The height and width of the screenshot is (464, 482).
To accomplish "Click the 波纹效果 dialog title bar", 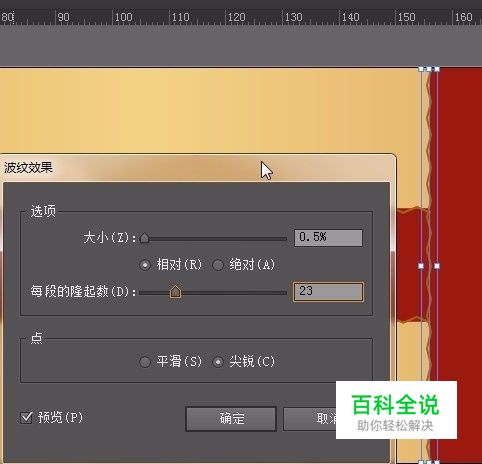I will pos(198,168).
